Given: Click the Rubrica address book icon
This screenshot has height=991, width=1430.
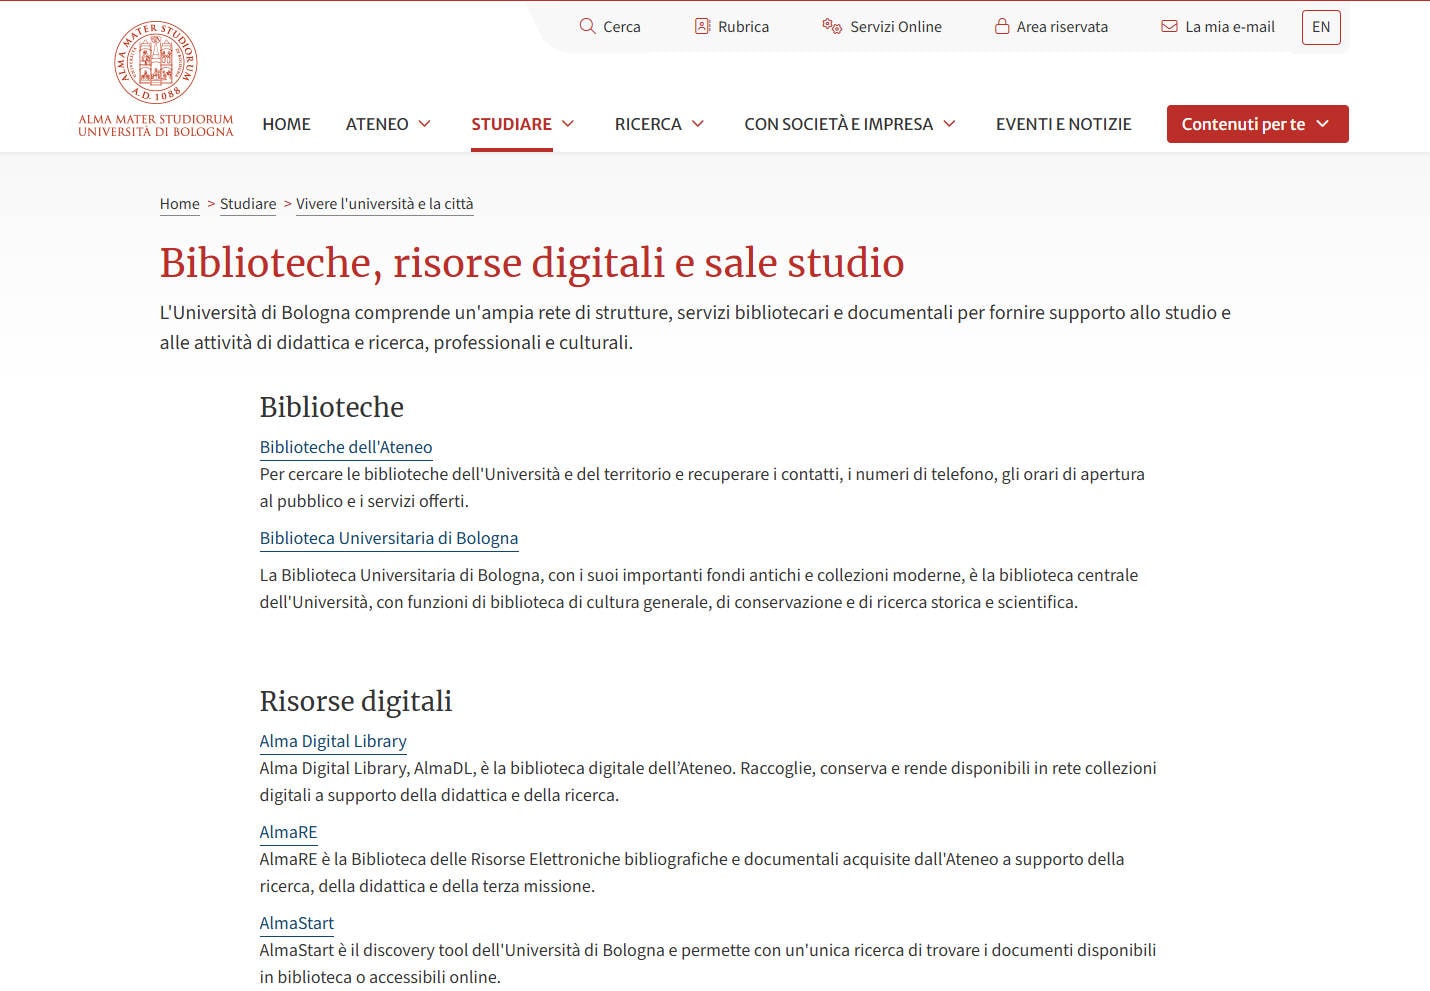Looking at the screenshot, I should pos(702,26).
